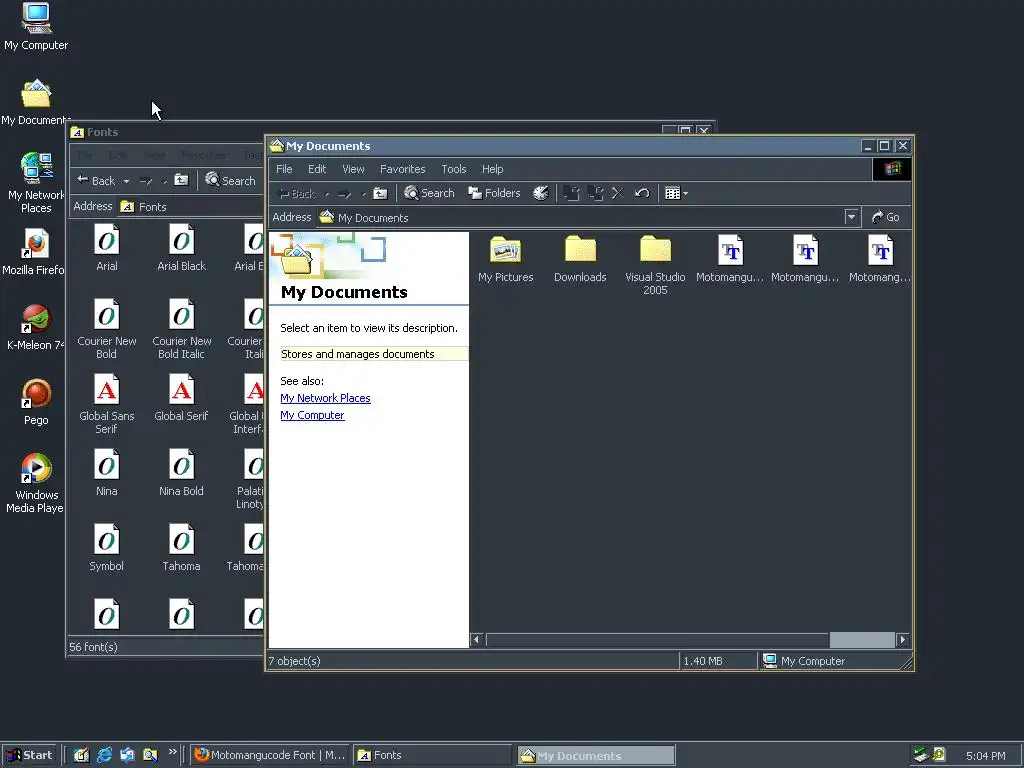This screenshot has width=1024, height=768.
Task: Click the scroll right arrow in My Documents
Action: [903, 639]
